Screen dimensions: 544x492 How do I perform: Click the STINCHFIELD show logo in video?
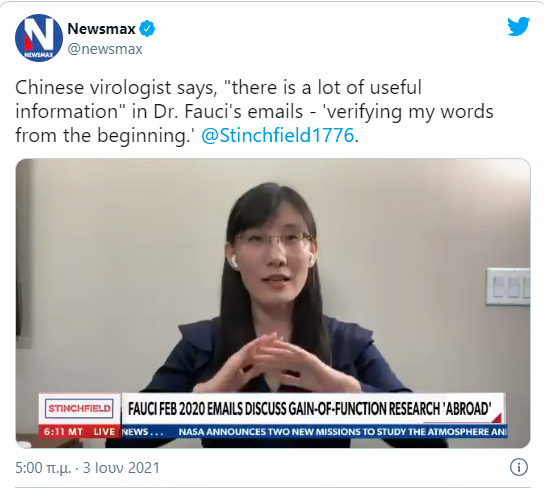point(79,408)
